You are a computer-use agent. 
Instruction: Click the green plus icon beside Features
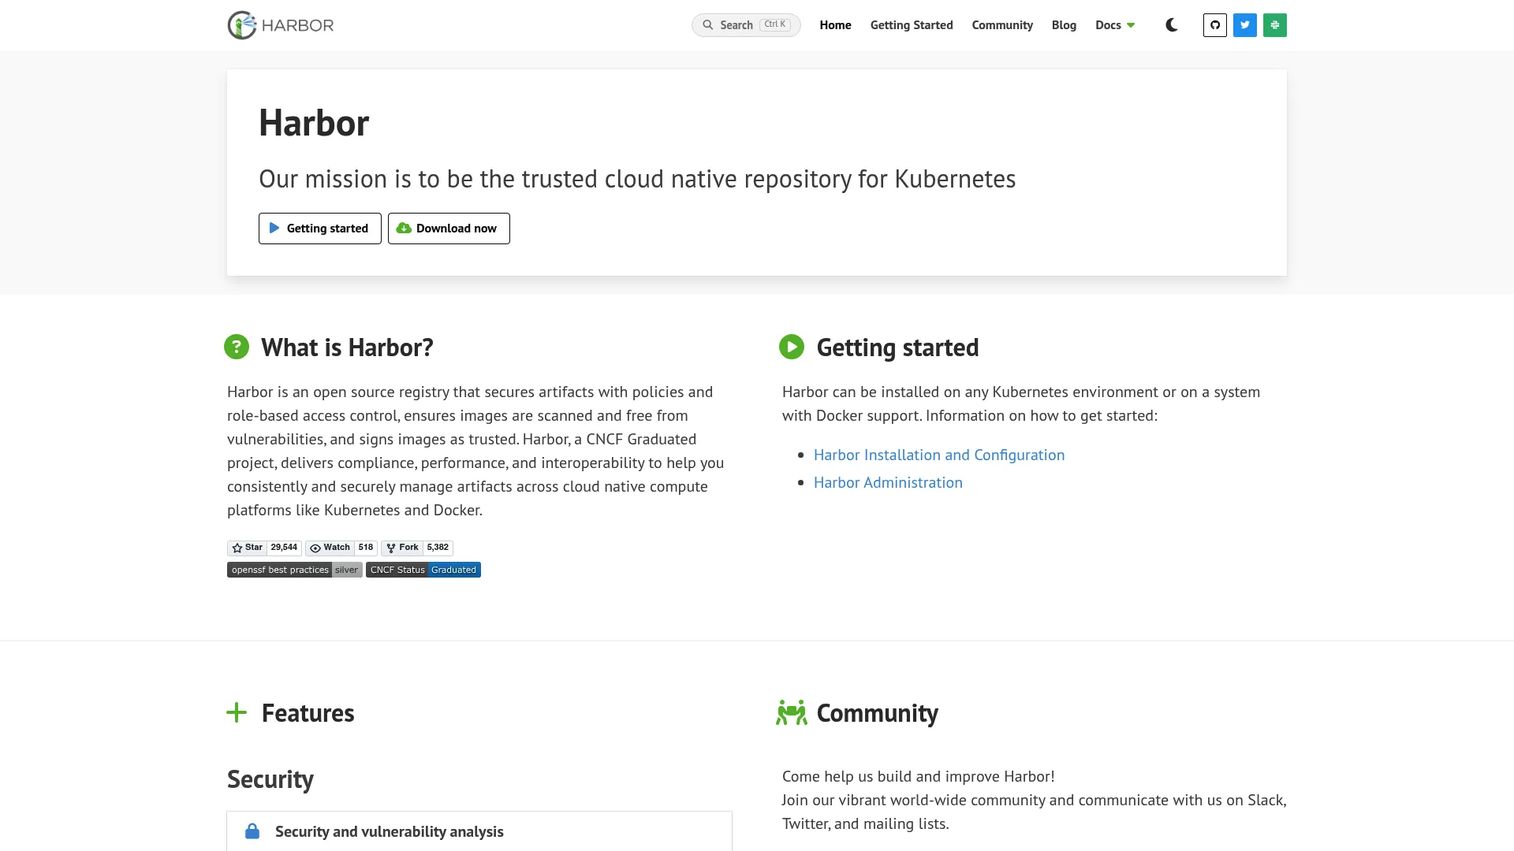[x=236, y=712]
